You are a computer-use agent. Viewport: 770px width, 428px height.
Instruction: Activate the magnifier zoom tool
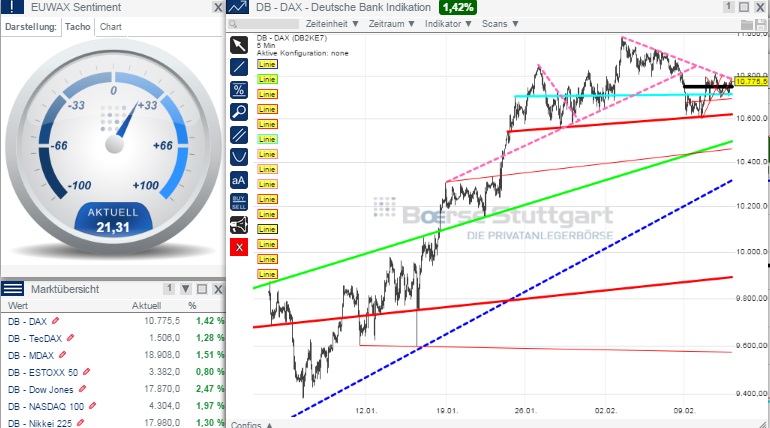click(239, 112)
